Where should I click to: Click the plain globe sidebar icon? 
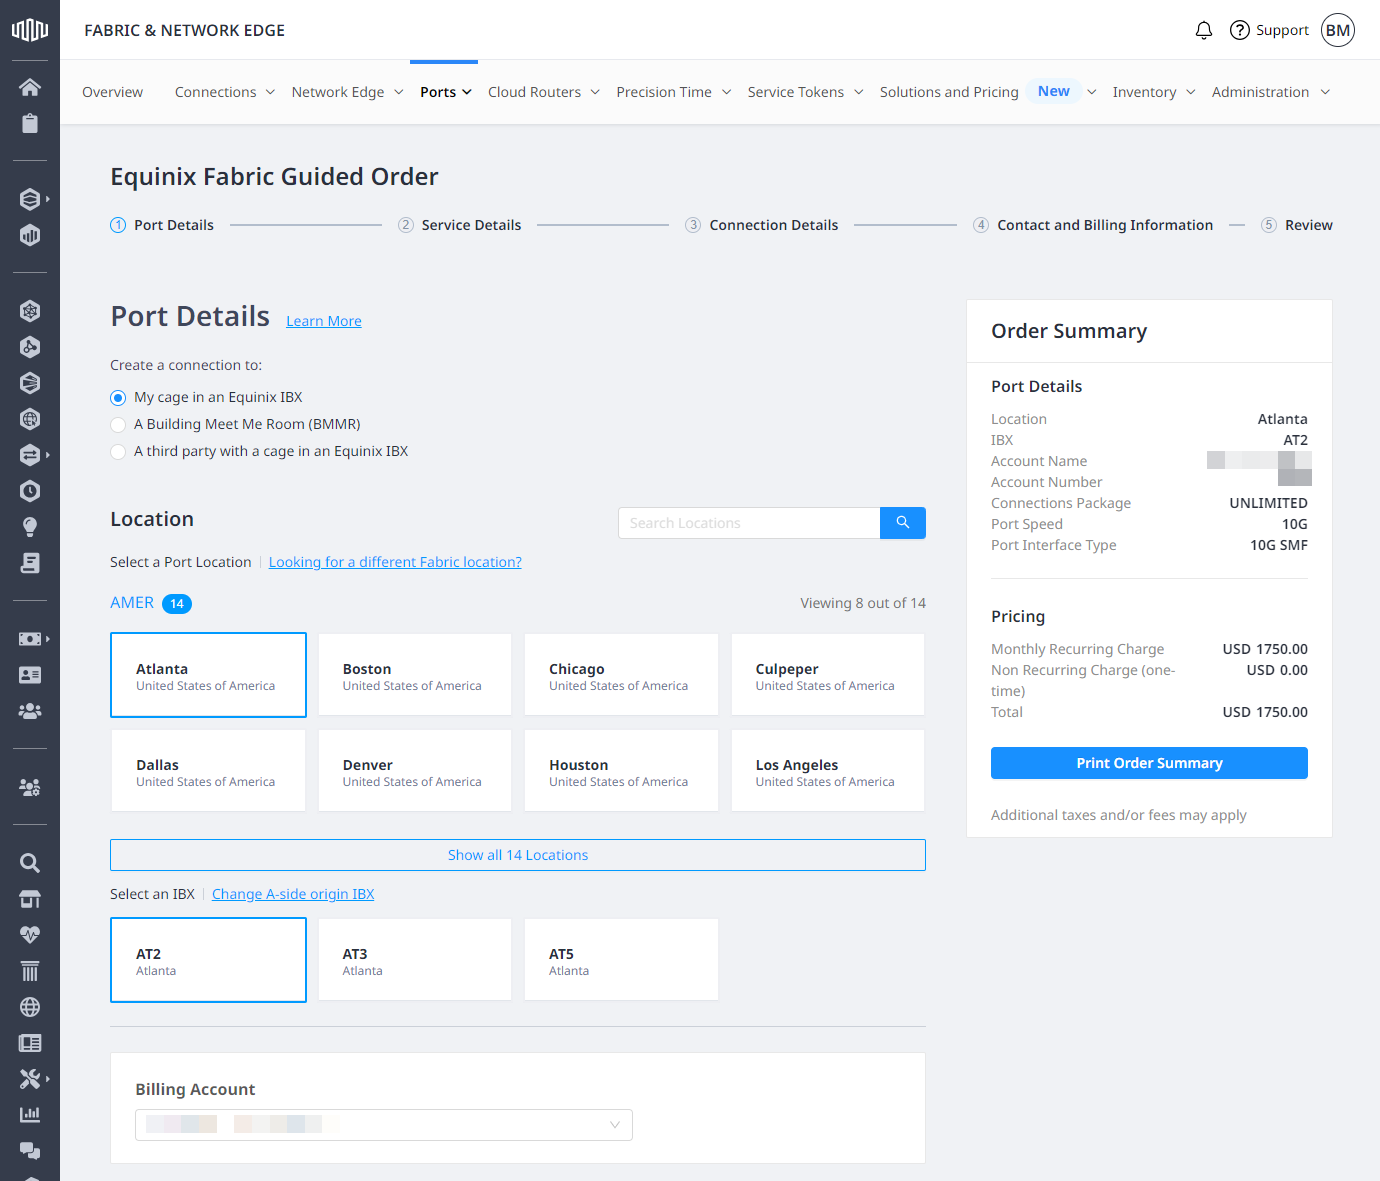pyautogui.click(x=30, y=1007)
